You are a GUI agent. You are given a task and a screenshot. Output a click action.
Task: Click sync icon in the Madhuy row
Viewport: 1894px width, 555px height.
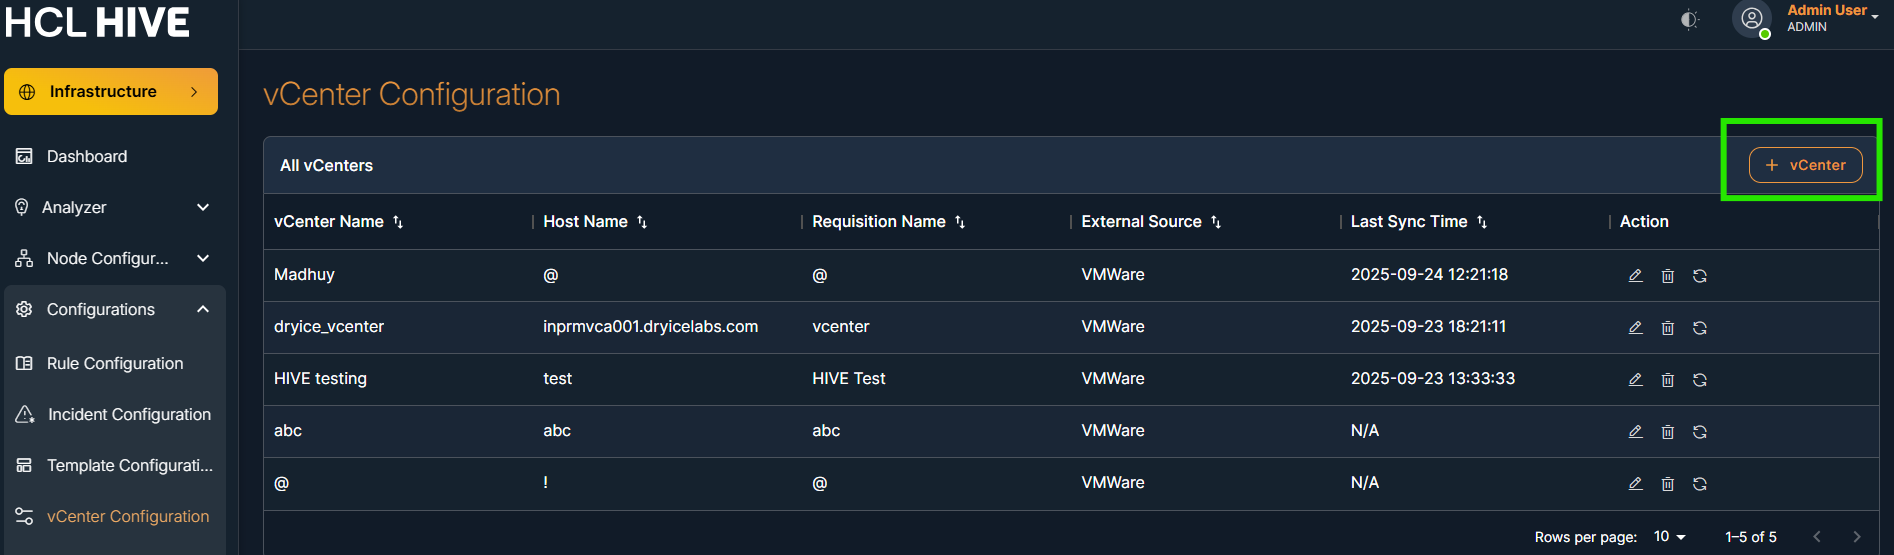(1699, 276)
